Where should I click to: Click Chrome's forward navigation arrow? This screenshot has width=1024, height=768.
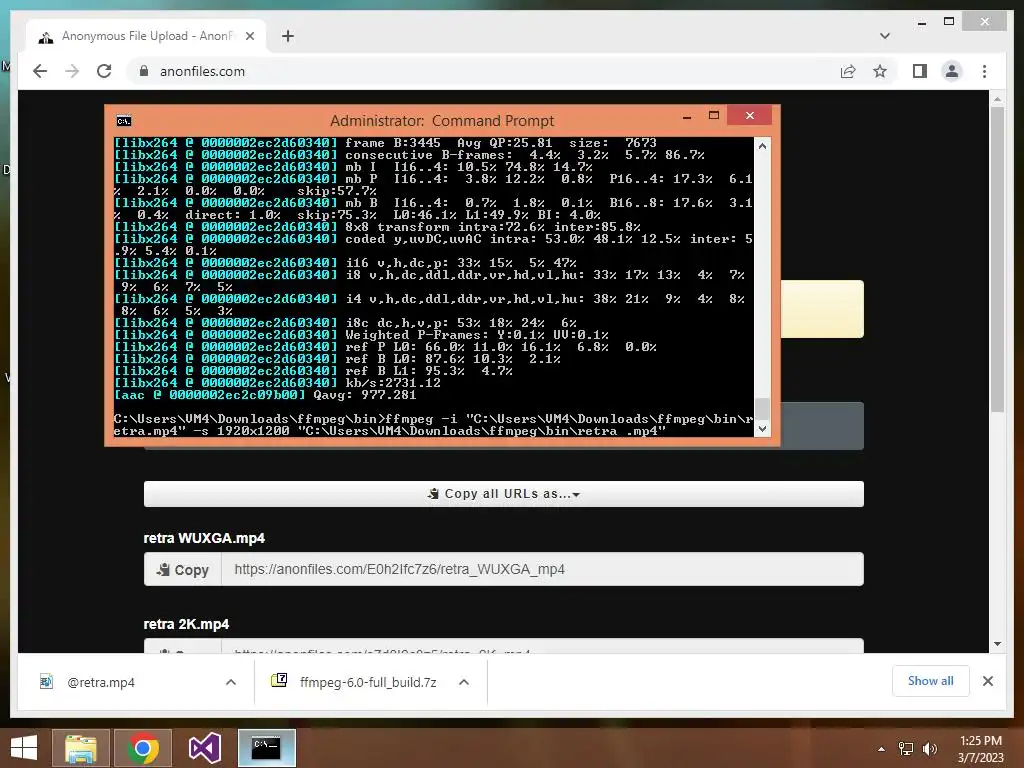(x=72, y=71)
